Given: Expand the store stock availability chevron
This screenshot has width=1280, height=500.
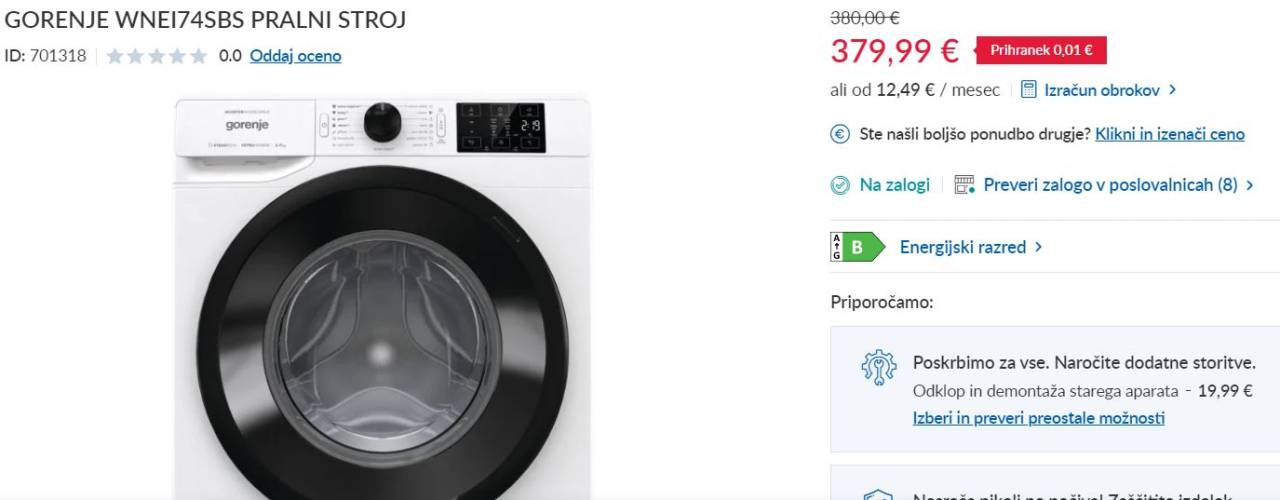Looking at the screenshot, I should click(1250, 185).
